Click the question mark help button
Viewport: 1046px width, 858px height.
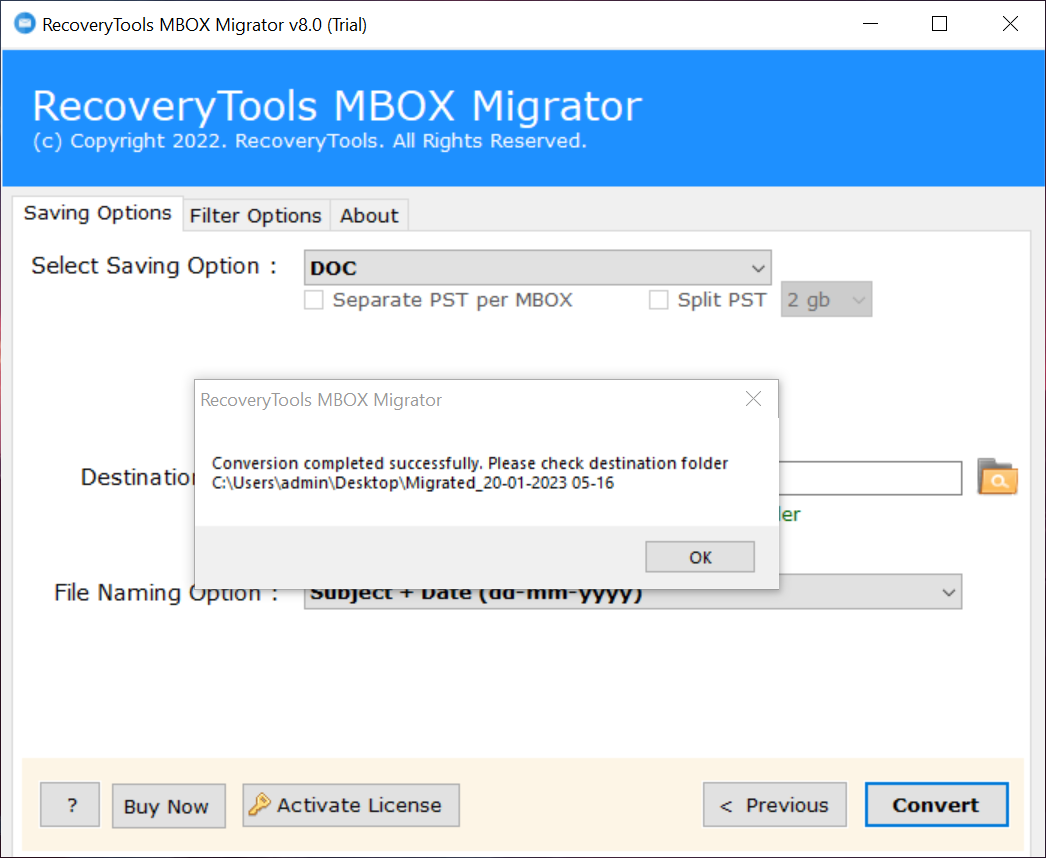click(x=70, y=806)
